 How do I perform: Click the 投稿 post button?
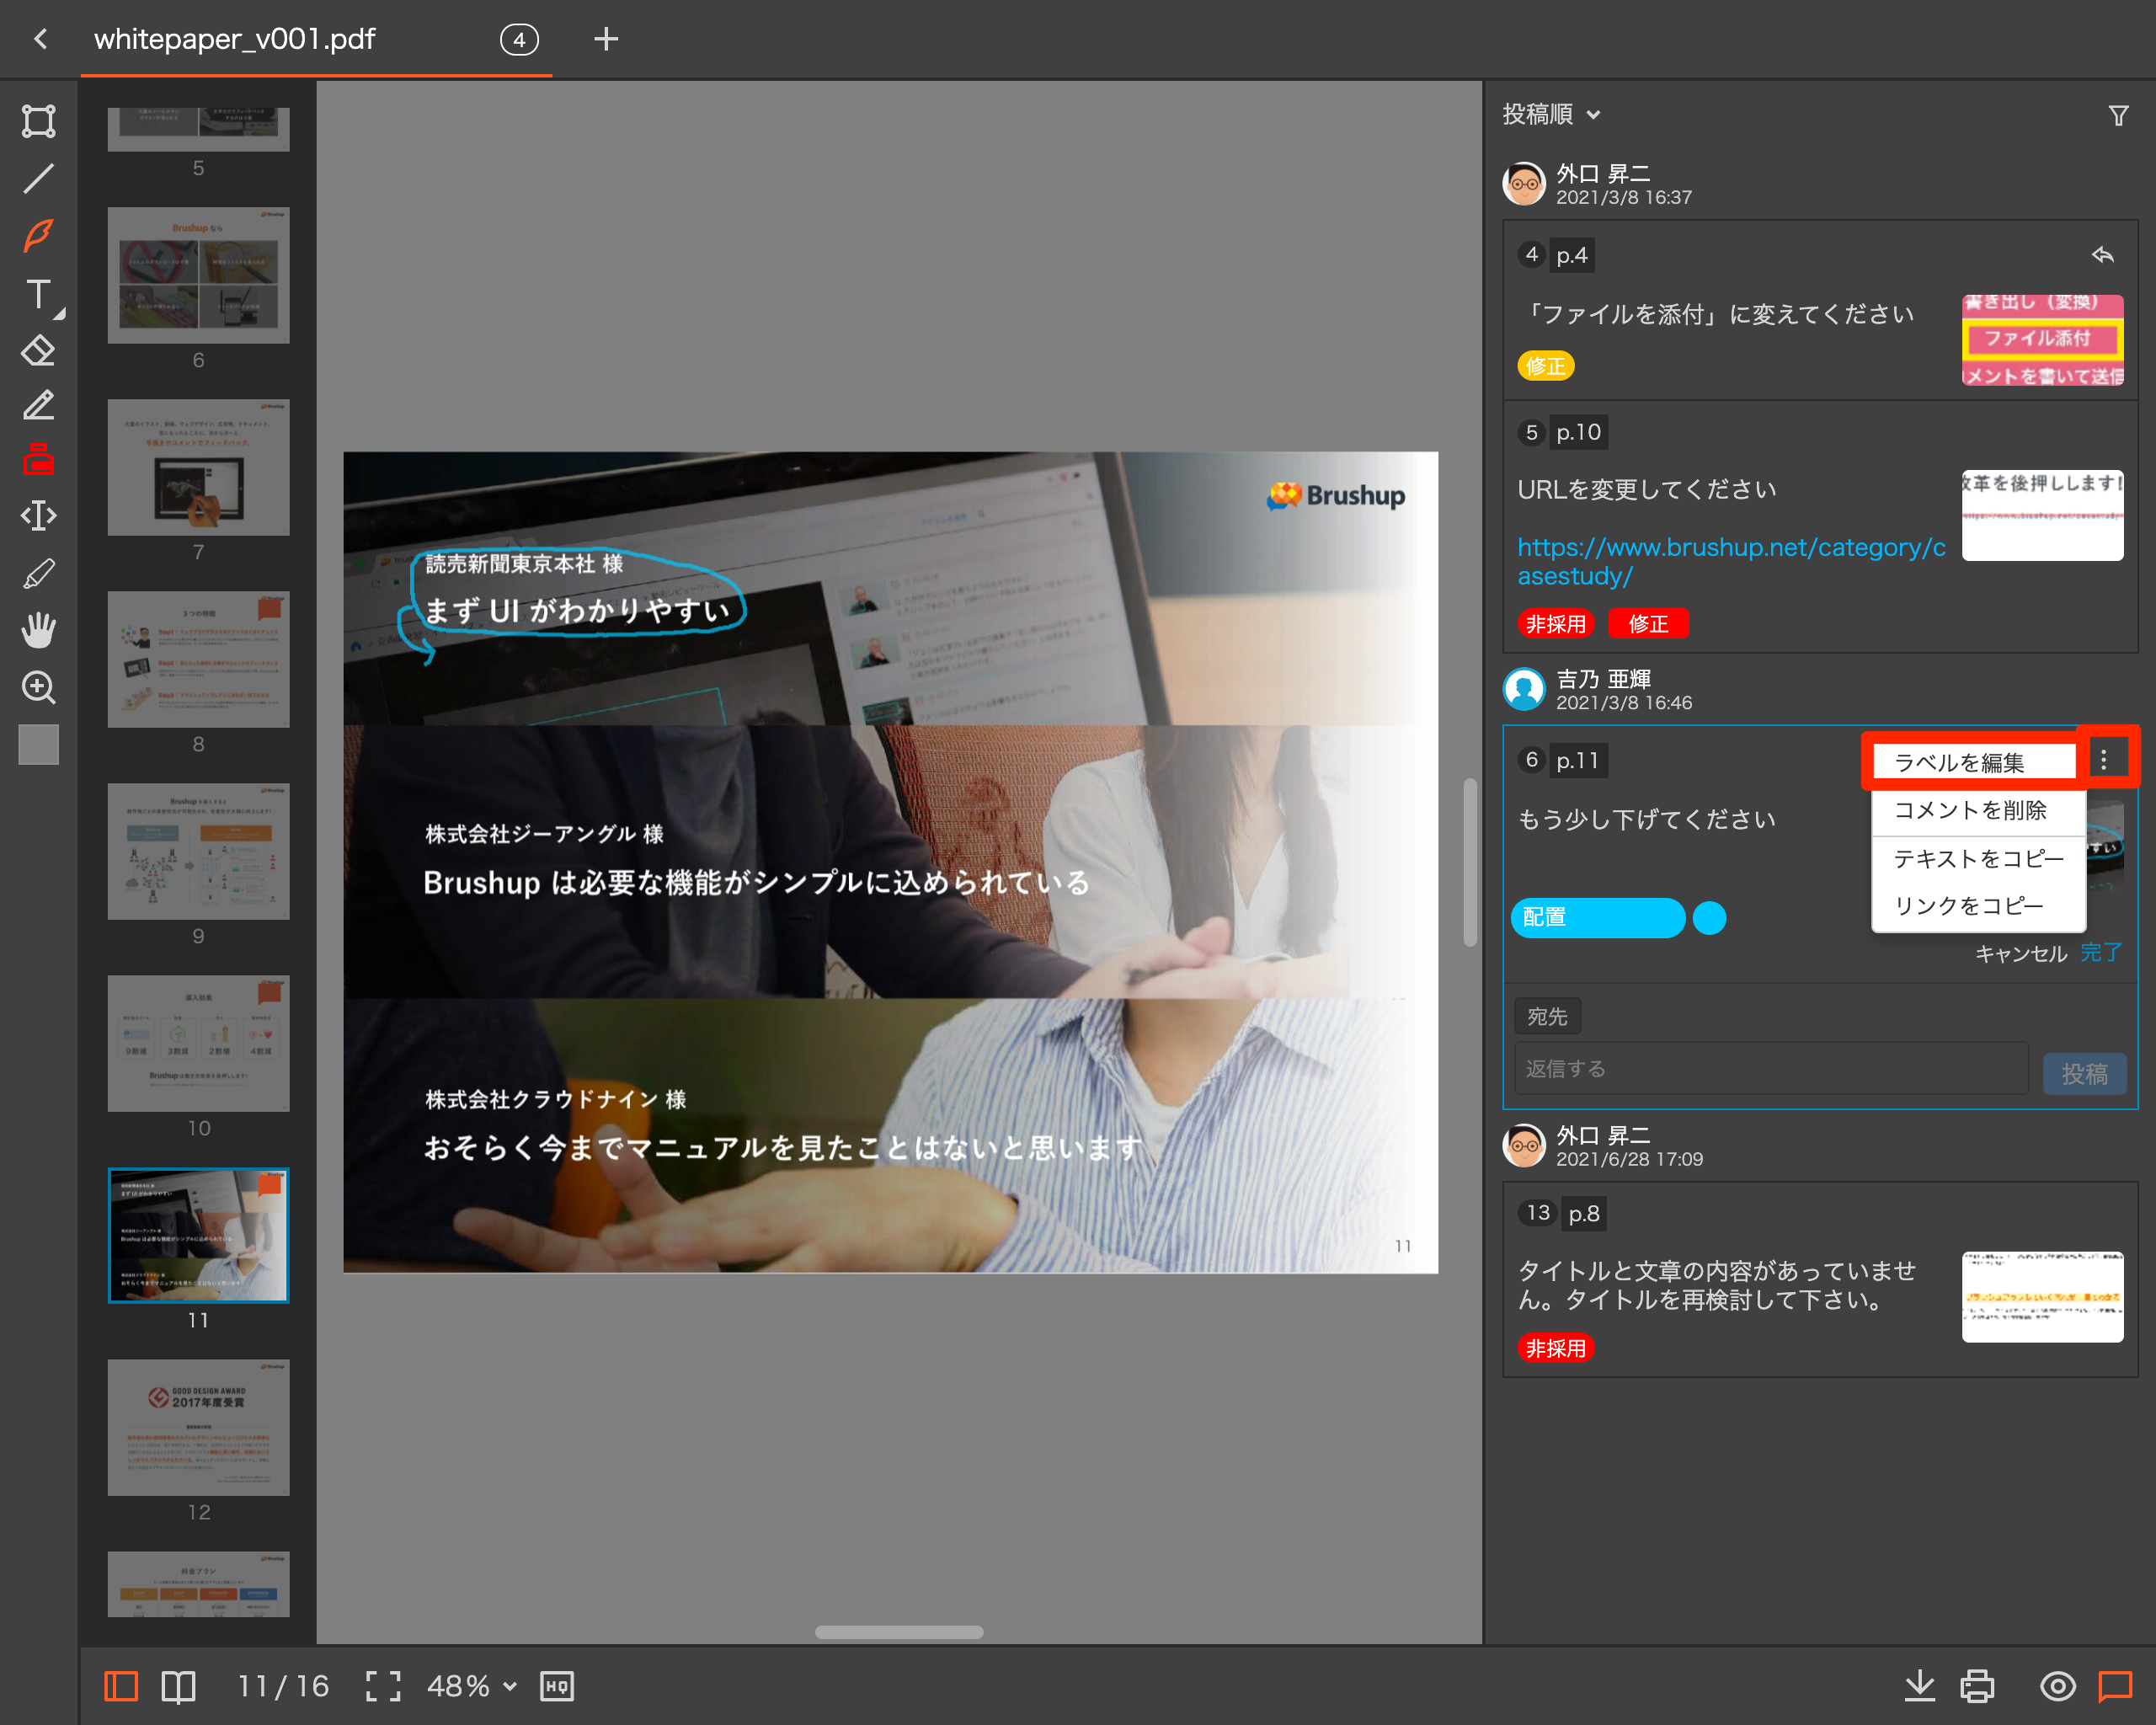pyautogui.click(x=2084, y=1073)
